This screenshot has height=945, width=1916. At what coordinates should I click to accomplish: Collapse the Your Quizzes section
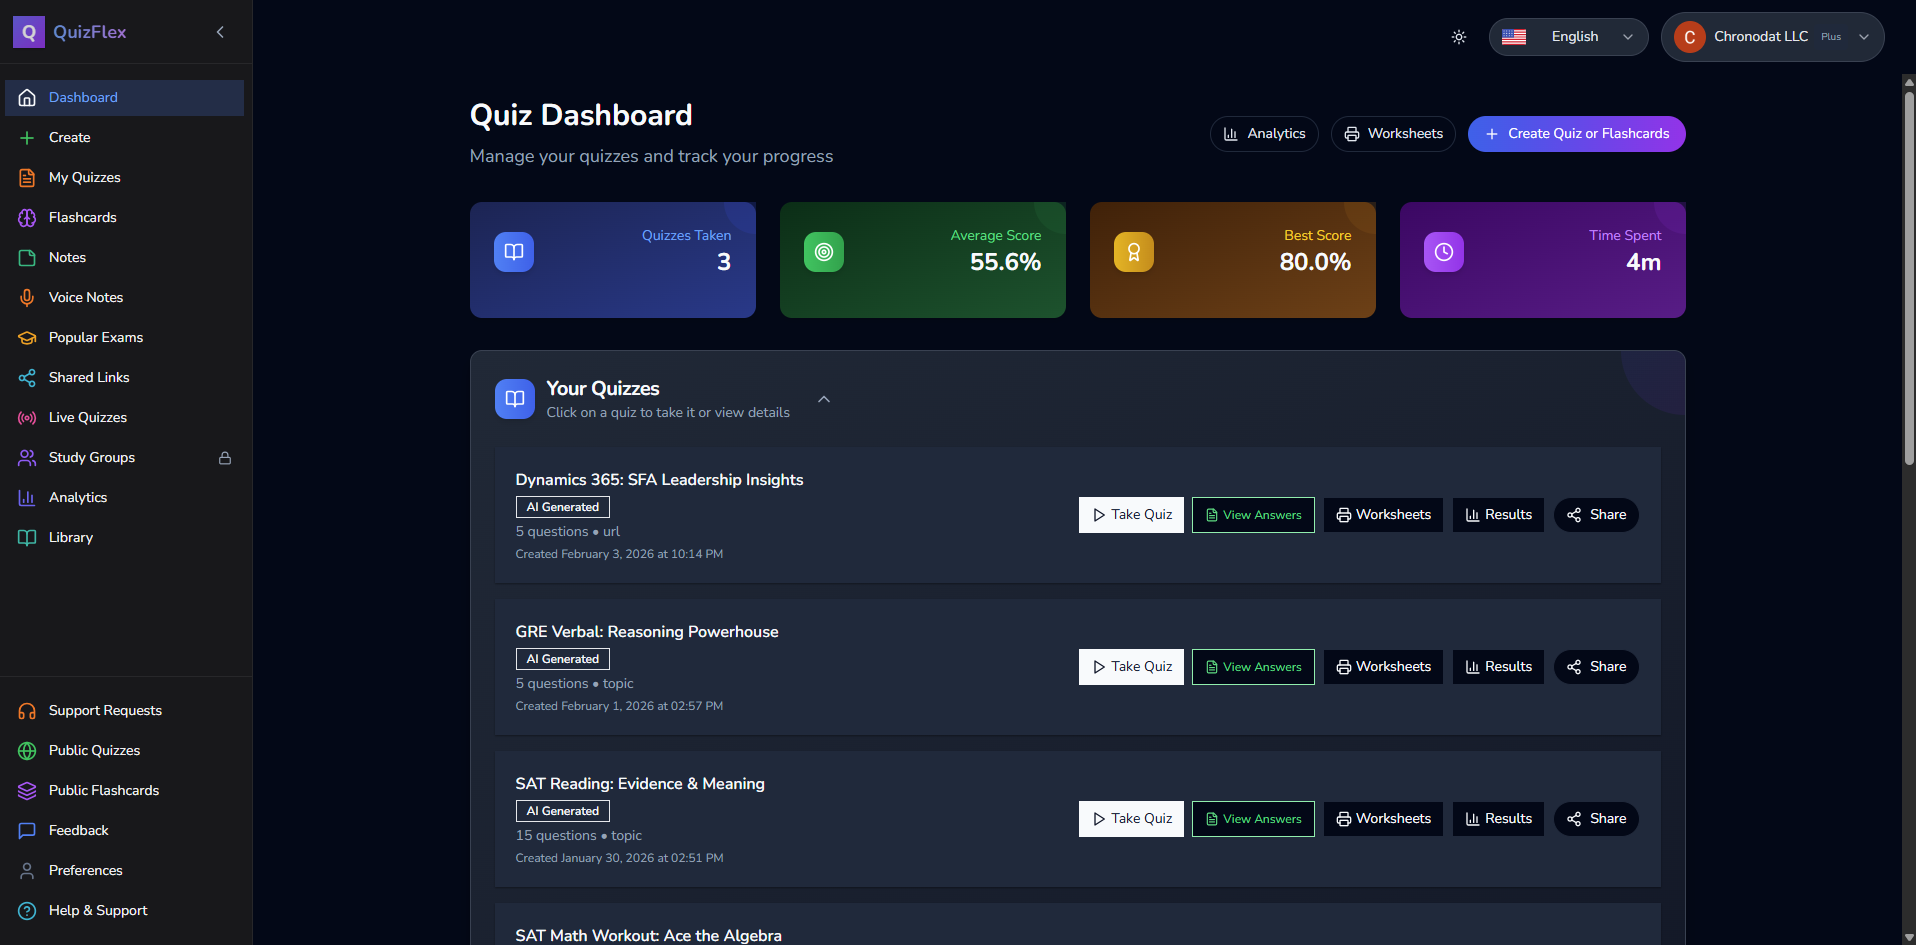tap(824, 398)
